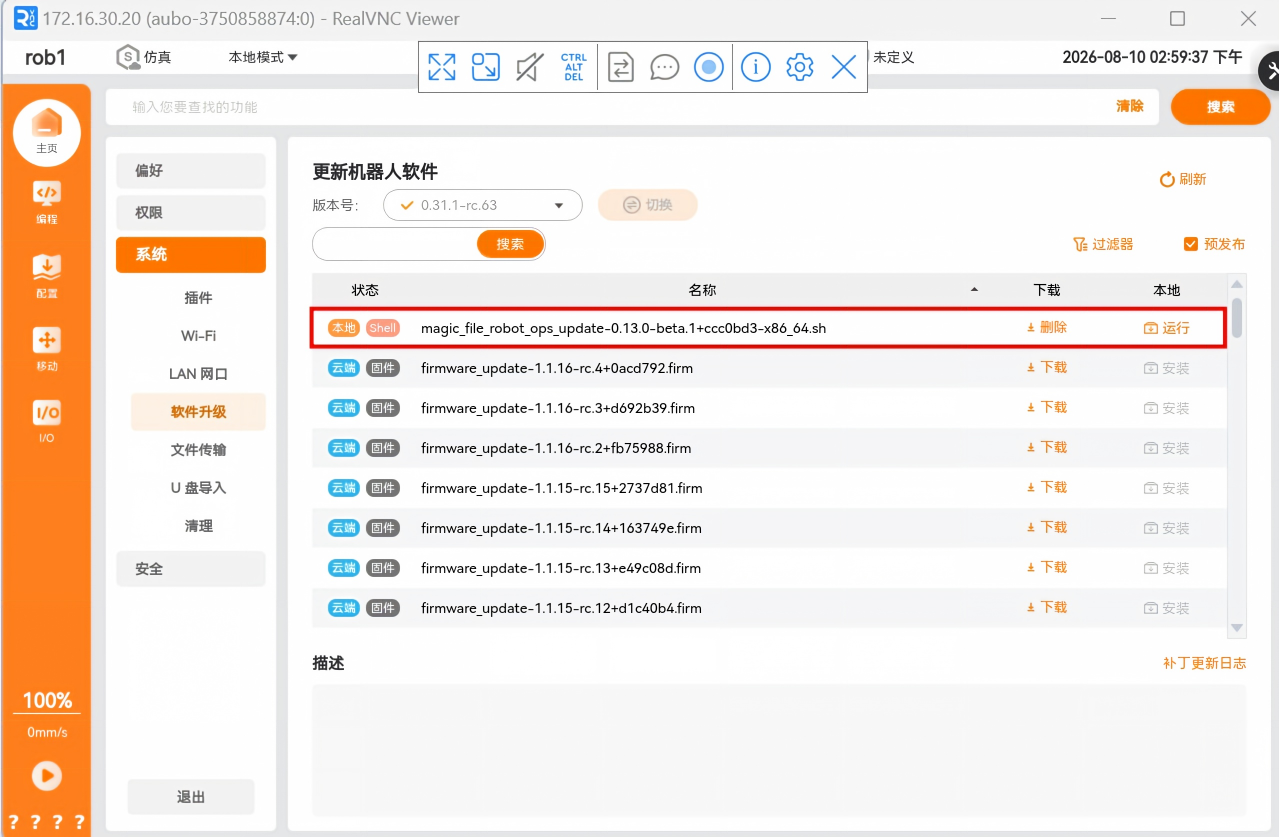Click the 仿真 simulation mode icon
The width and height of the screenshot is (1279, 837).
point(128,57)
